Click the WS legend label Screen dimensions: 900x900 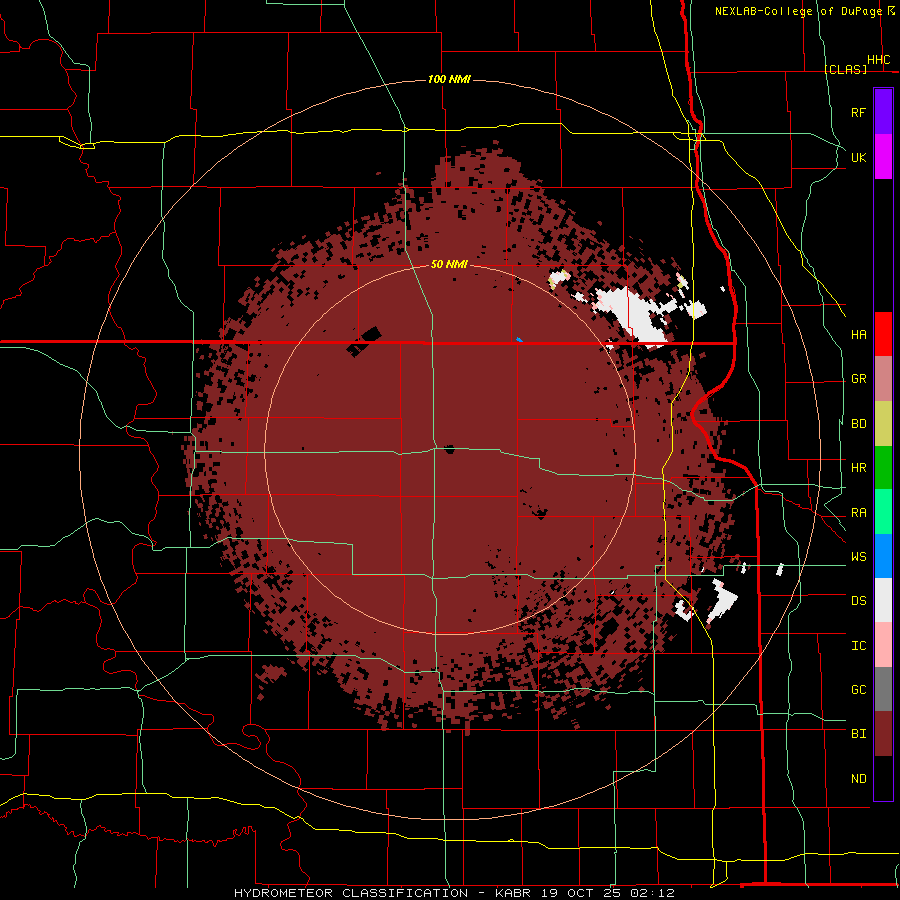[x=859, y=557]
